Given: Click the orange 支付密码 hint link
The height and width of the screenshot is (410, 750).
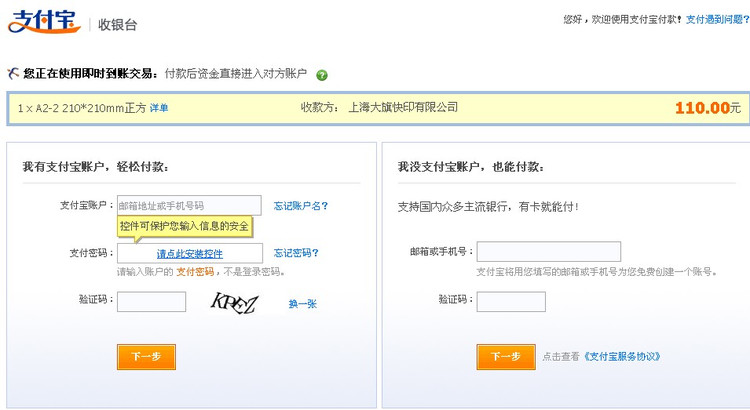Looking at the screenshot, I should coord(195,272).
